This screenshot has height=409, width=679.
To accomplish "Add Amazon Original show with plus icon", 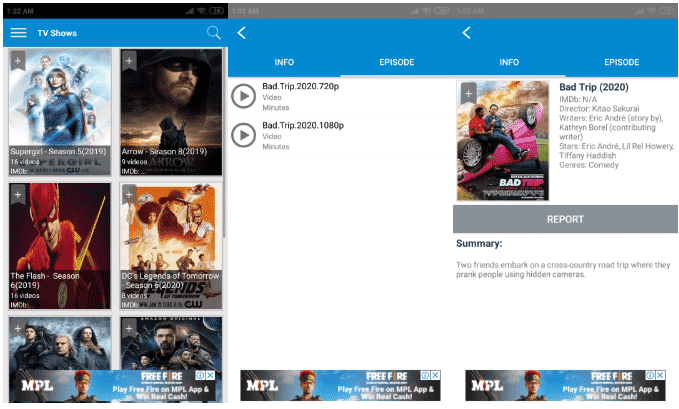I will tap(129, 328).
